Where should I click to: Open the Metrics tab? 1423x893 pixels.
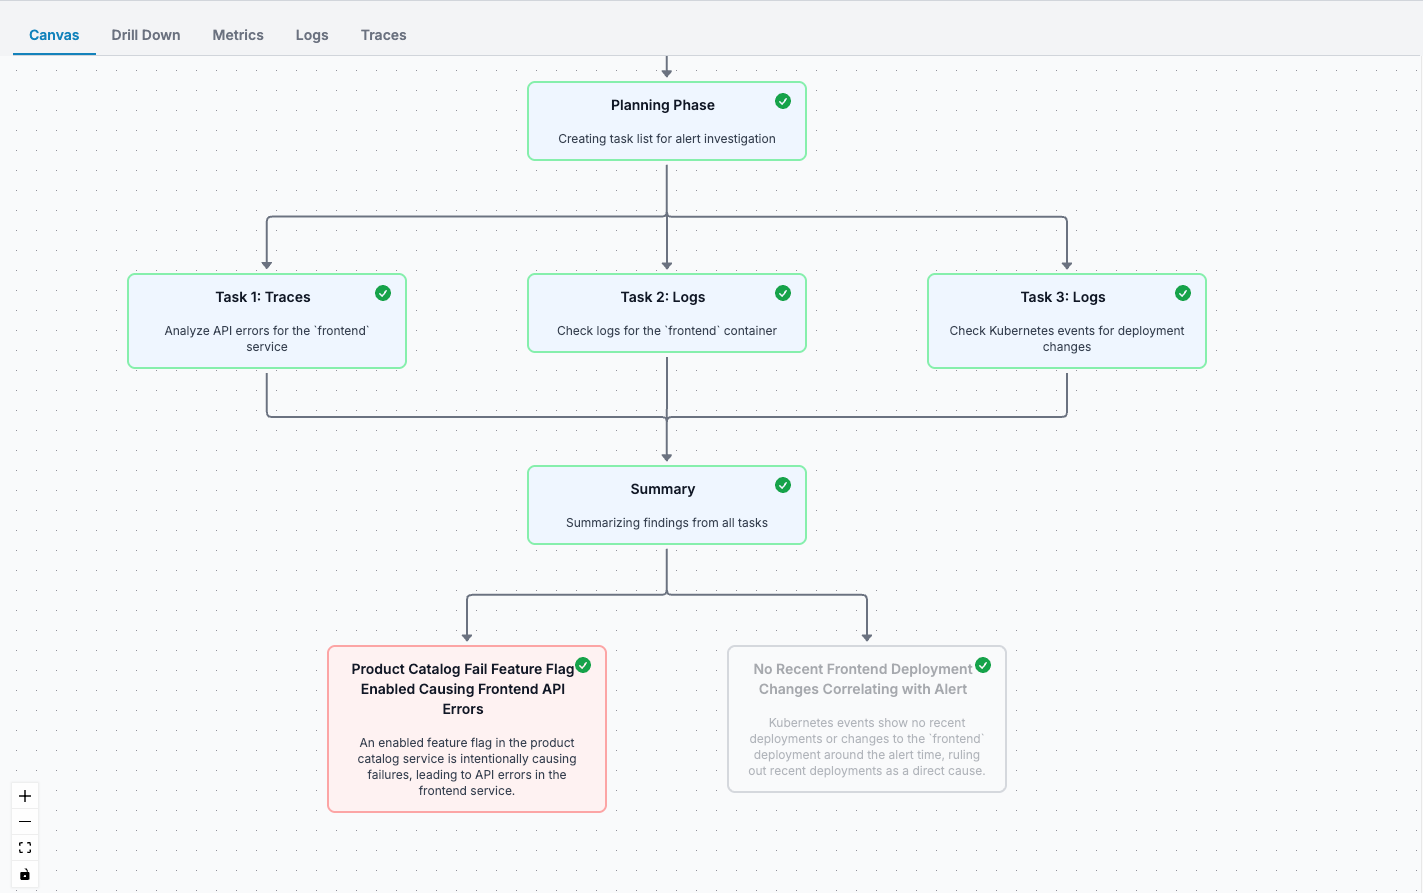(x=238, y=35)
